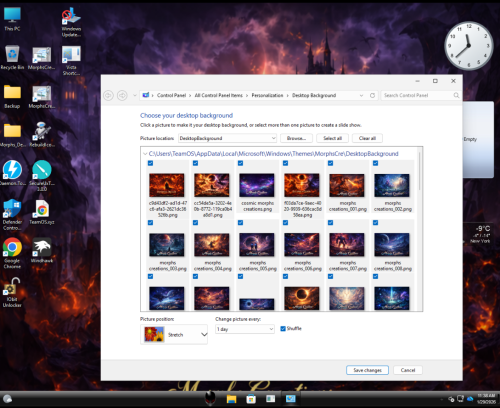Open Change picture every dropdown
This screenshot has height=408, width=500.
tap(245, 329)
